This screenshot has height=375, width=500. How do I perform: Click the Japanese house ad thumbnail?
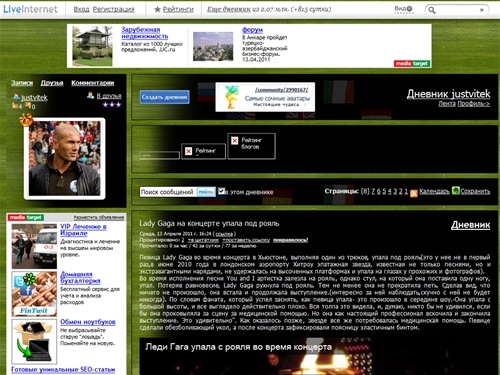click(92, 46)
